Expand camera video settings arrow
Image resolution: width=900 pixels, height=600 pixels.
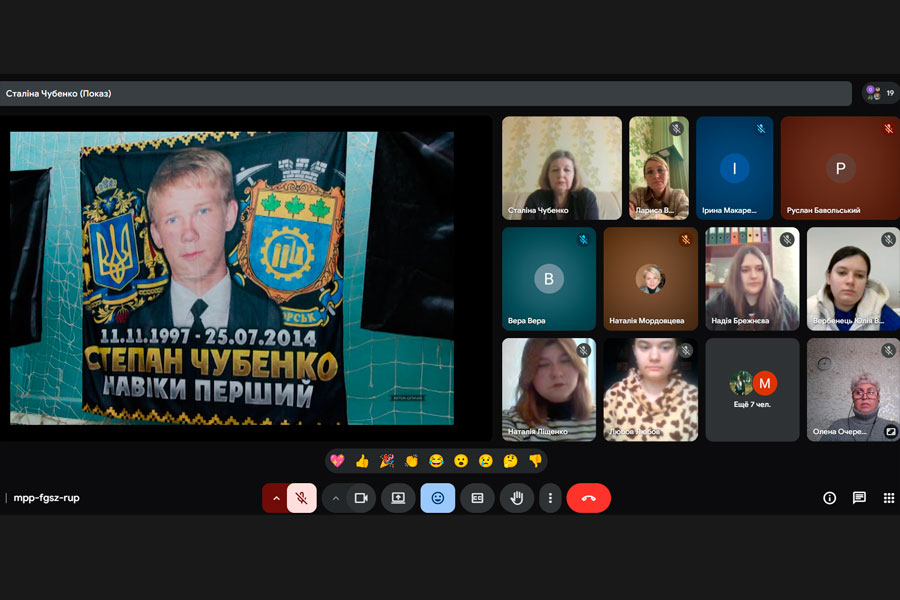(336, 498)
